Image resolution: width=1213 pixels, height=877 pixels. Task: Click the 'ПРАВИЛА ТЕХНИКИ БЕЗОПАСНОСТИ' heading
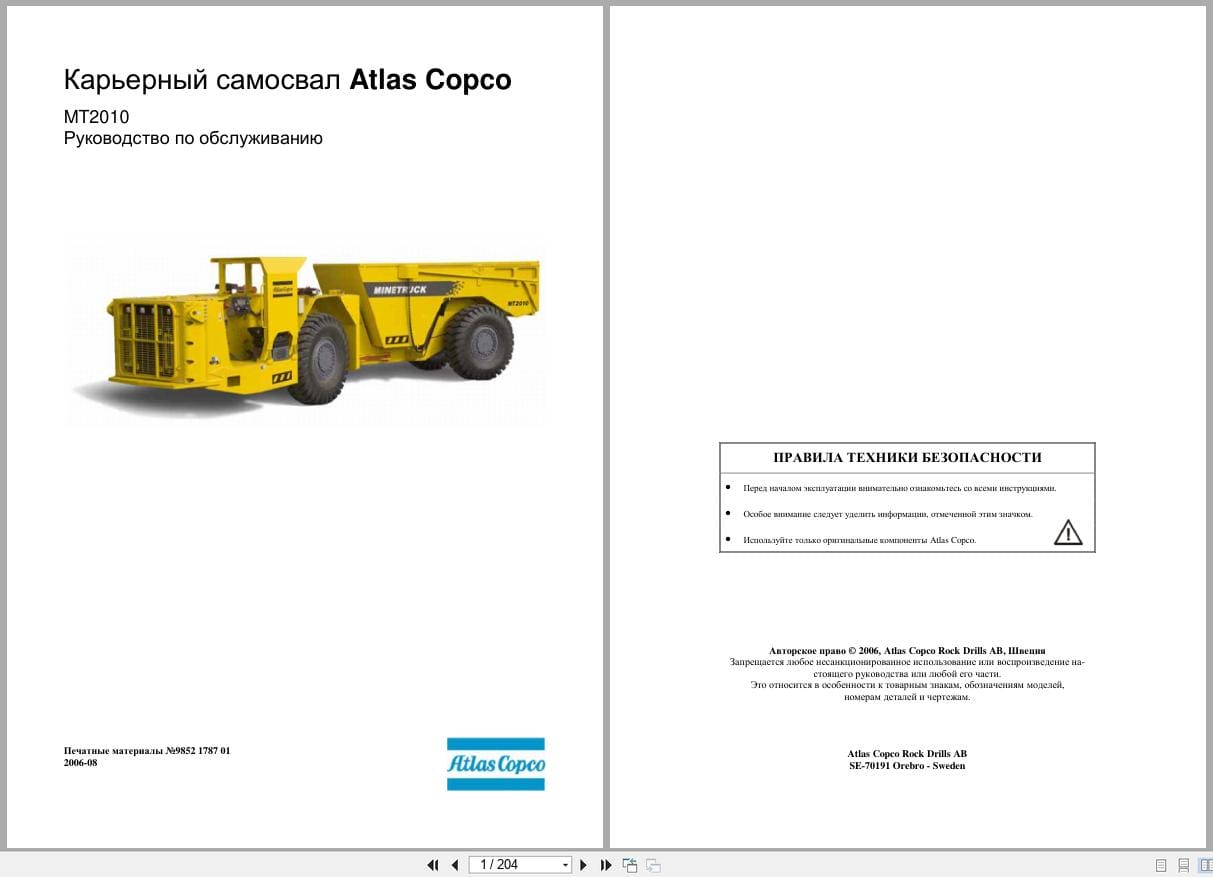coord(907,458)
